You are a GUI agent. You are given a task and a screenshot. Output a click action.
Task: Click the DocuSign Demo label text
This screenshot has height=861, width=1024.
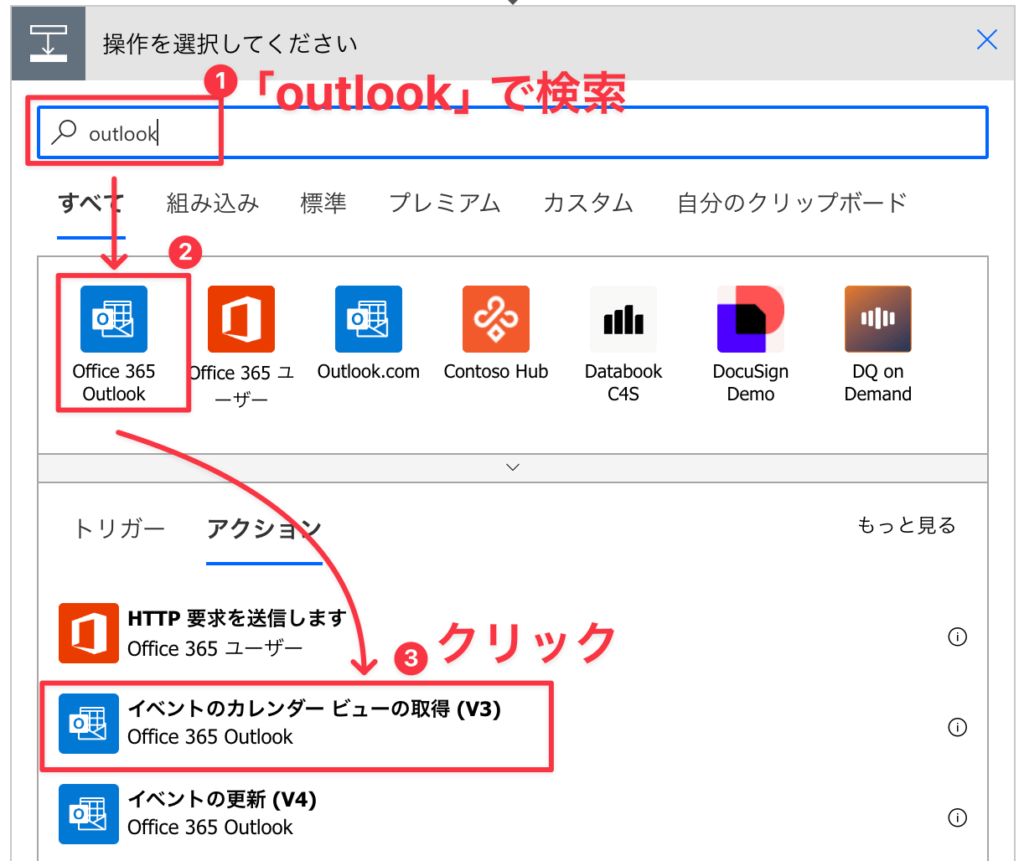750,383
